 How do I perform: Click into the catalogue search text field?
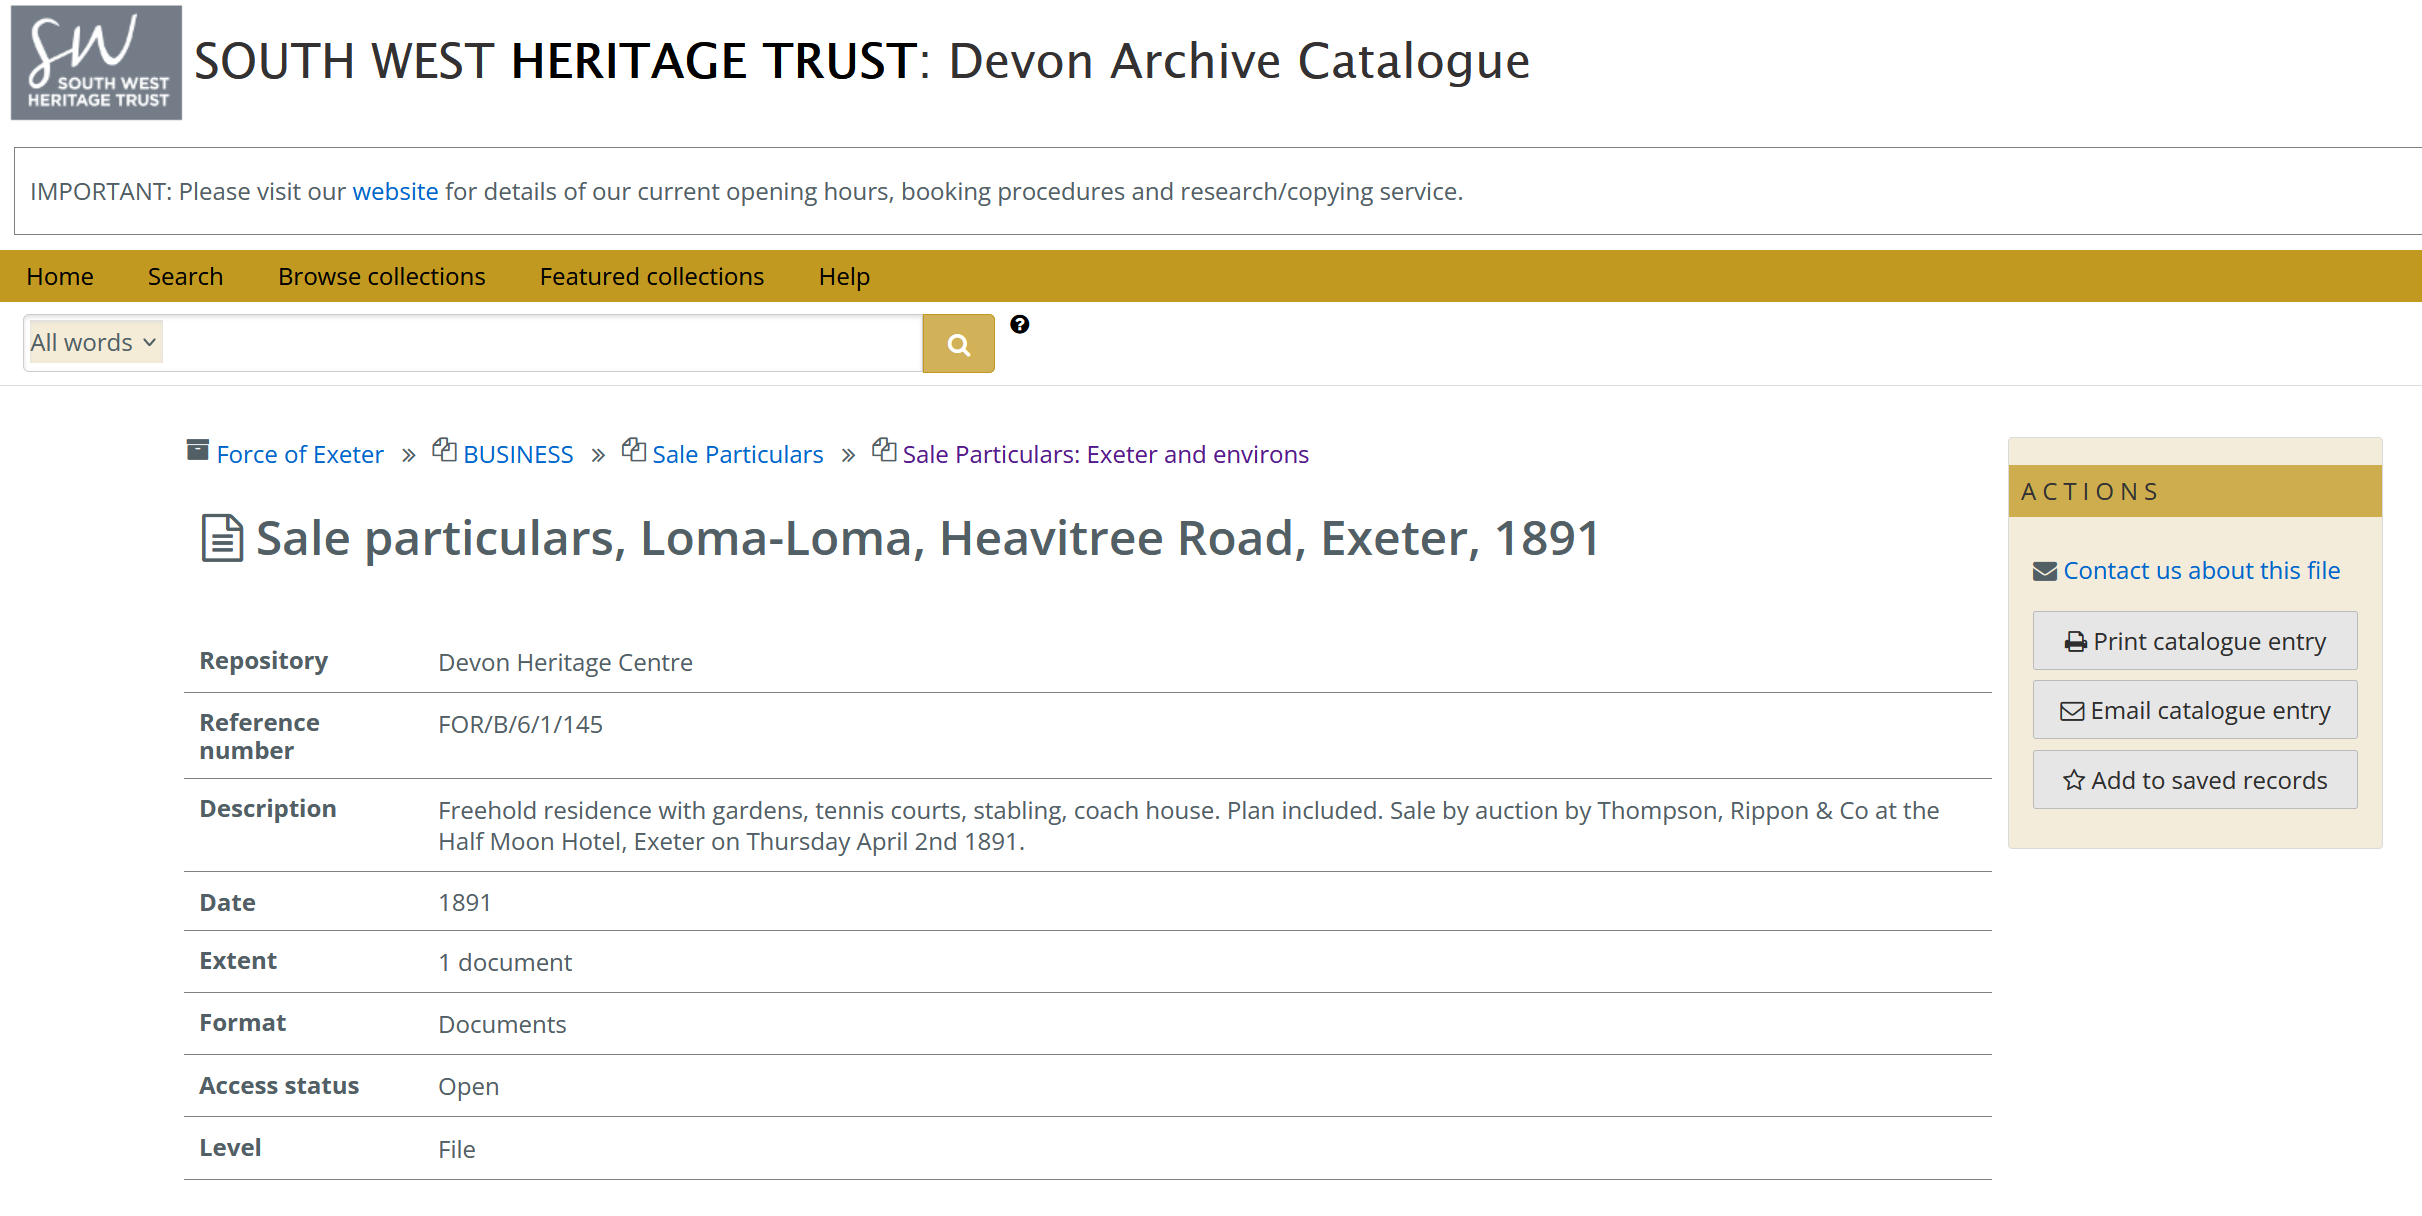(542, 343)
